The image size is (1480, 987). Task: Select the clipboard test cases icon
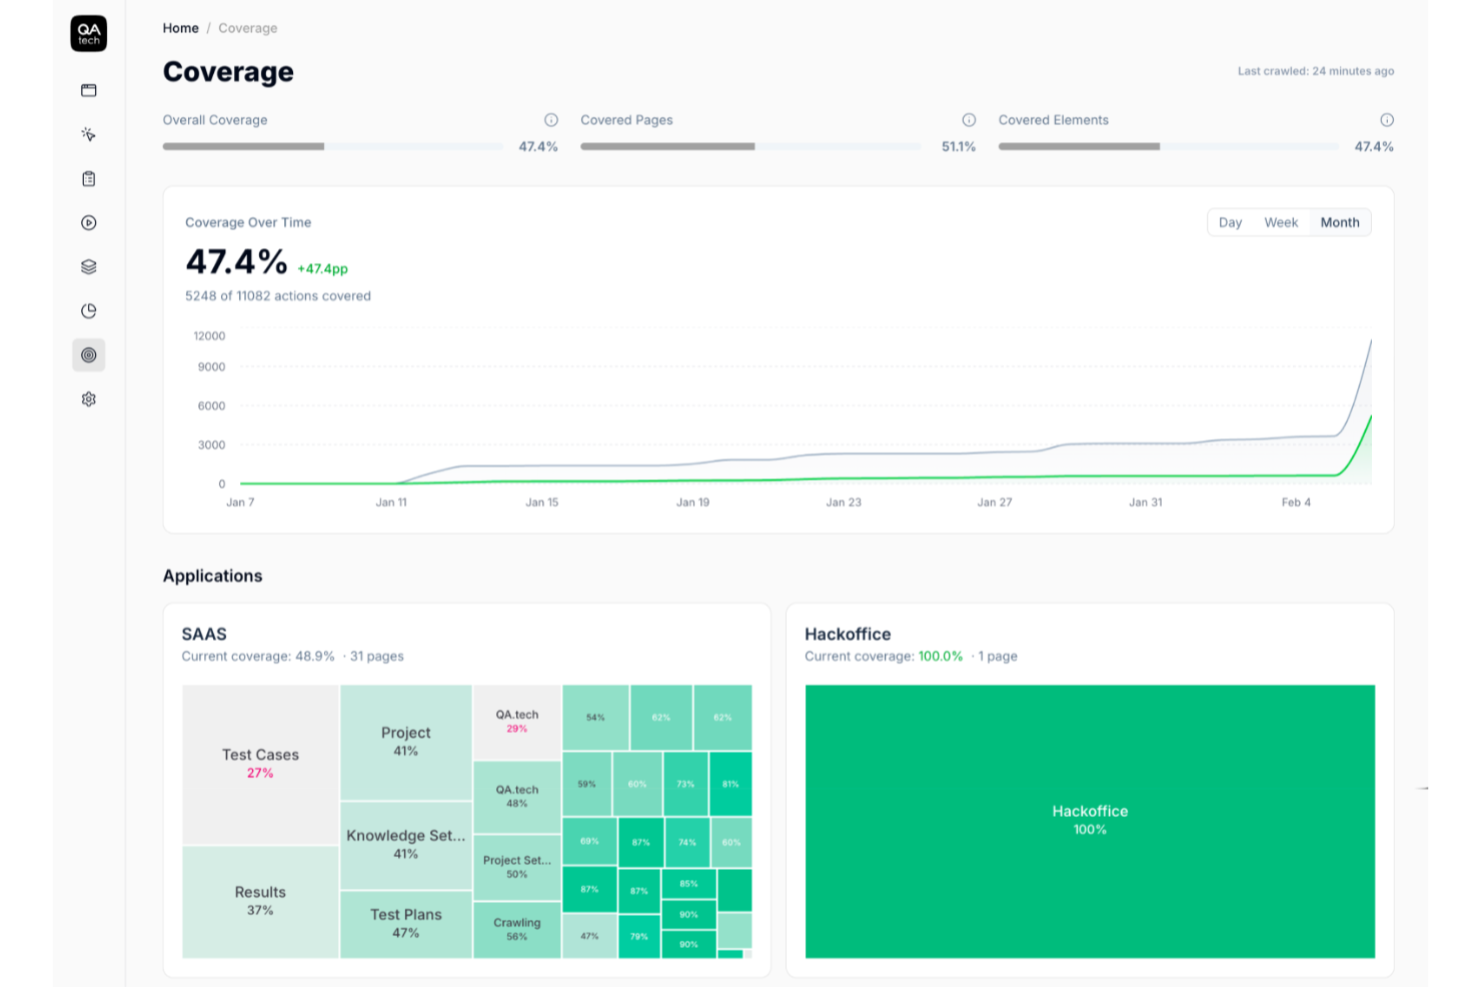pyautogui.click(x=88, y=178)
